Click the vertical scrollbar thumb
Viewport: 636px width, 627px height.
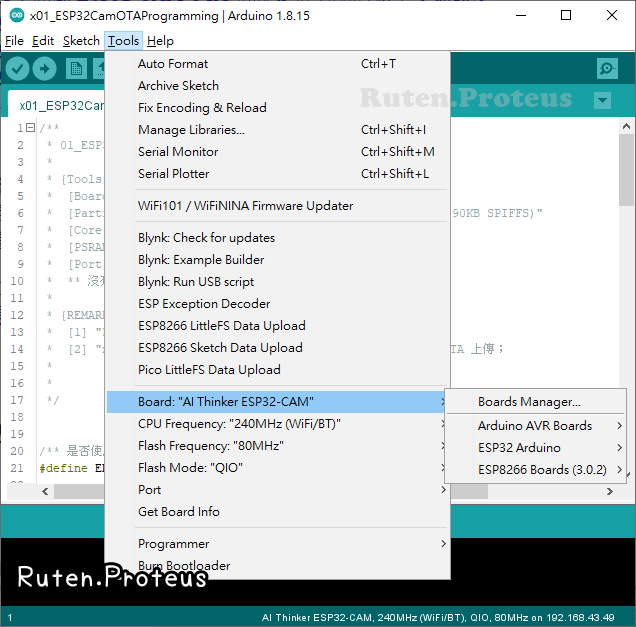[x=626, y=170]
